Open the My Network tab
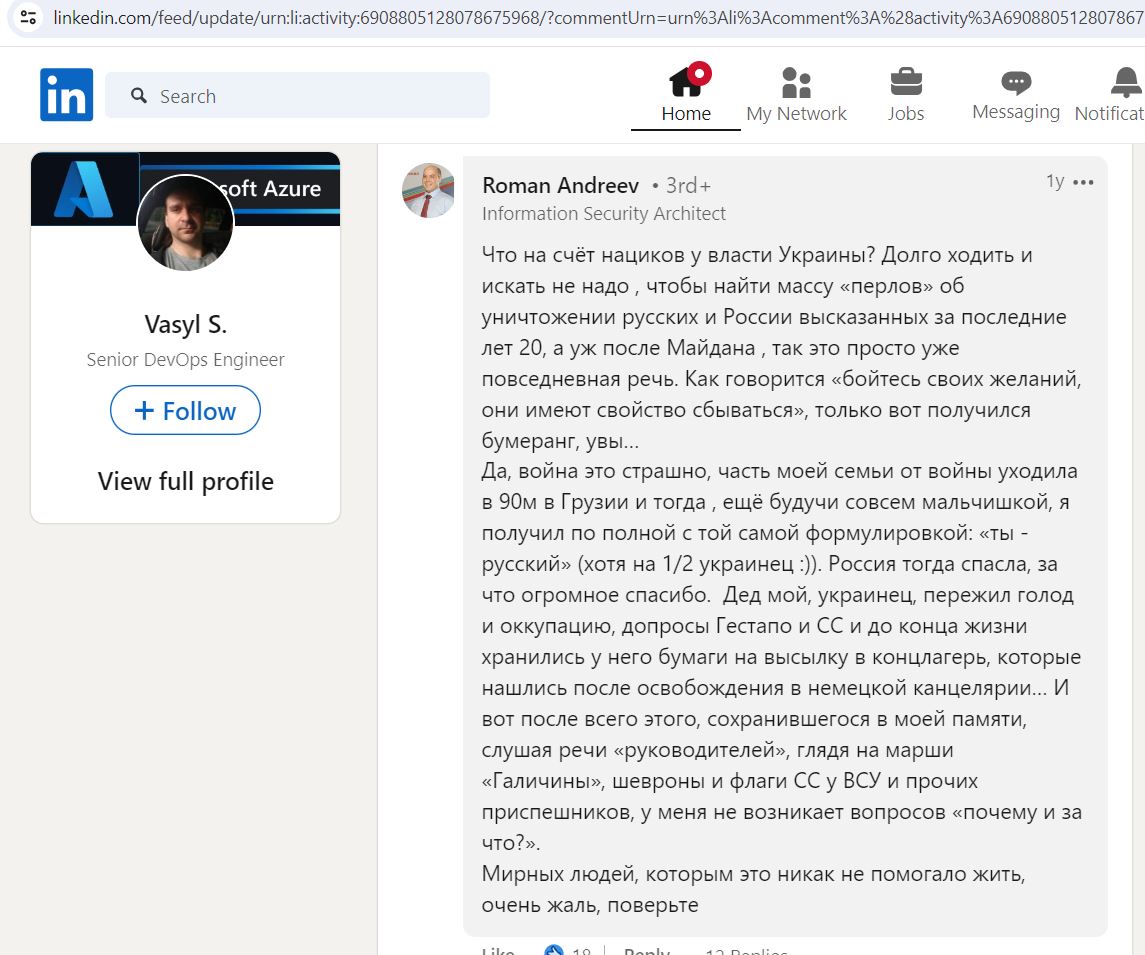Image resolution: width=1145 pixels, height=955 pixels. click(x=796, y=95)
